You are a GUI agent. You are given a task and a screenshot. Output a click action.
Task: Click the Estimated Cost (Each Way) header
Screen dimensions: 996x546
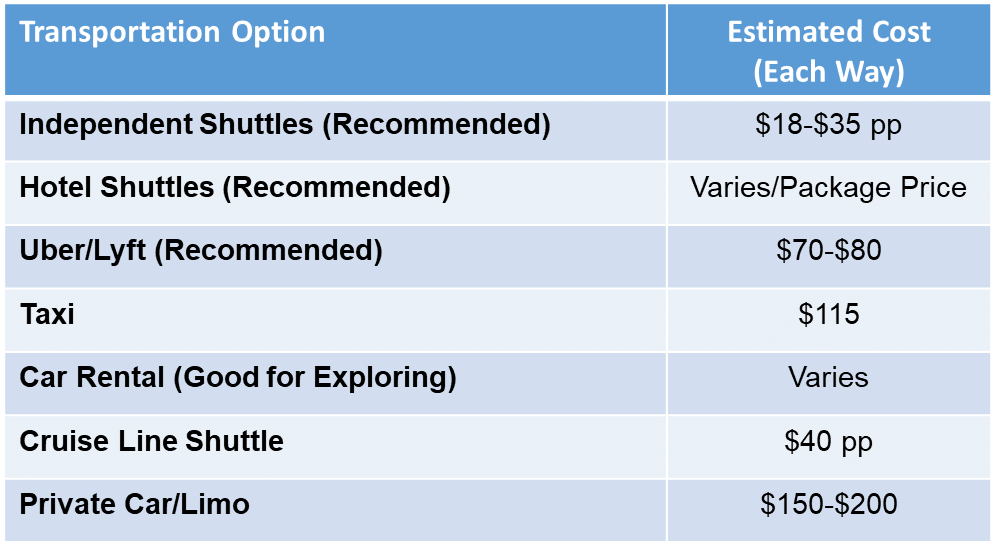pos(828,51)
